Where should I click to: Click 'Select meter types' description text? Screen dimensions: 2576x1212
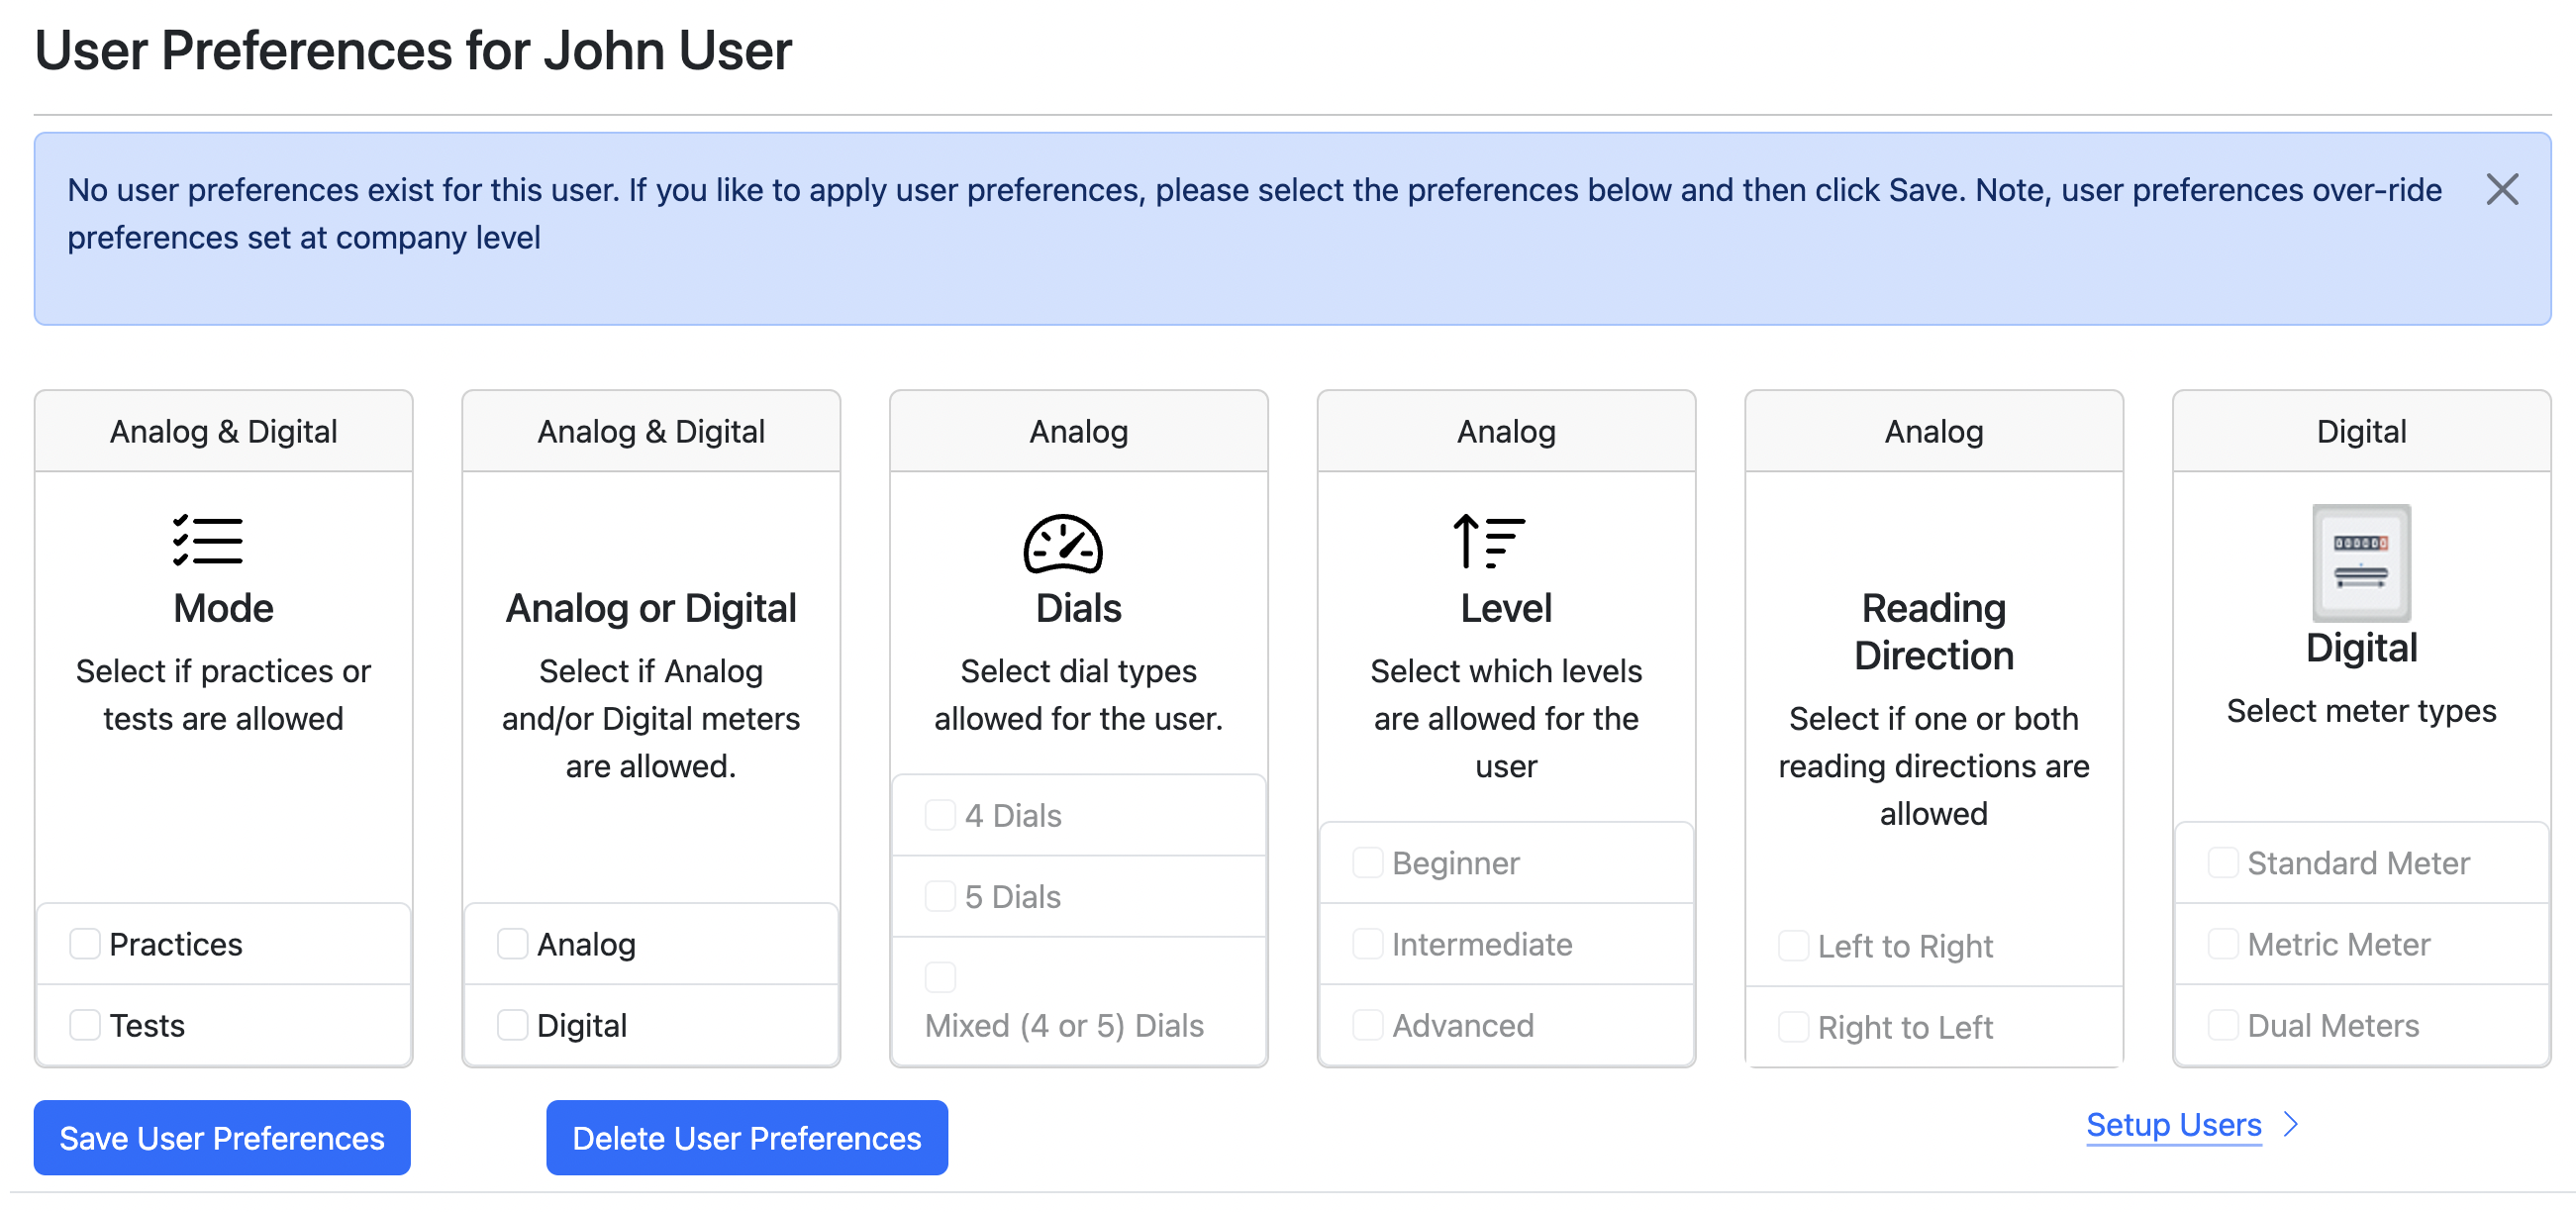click(x=2361, y=711)
